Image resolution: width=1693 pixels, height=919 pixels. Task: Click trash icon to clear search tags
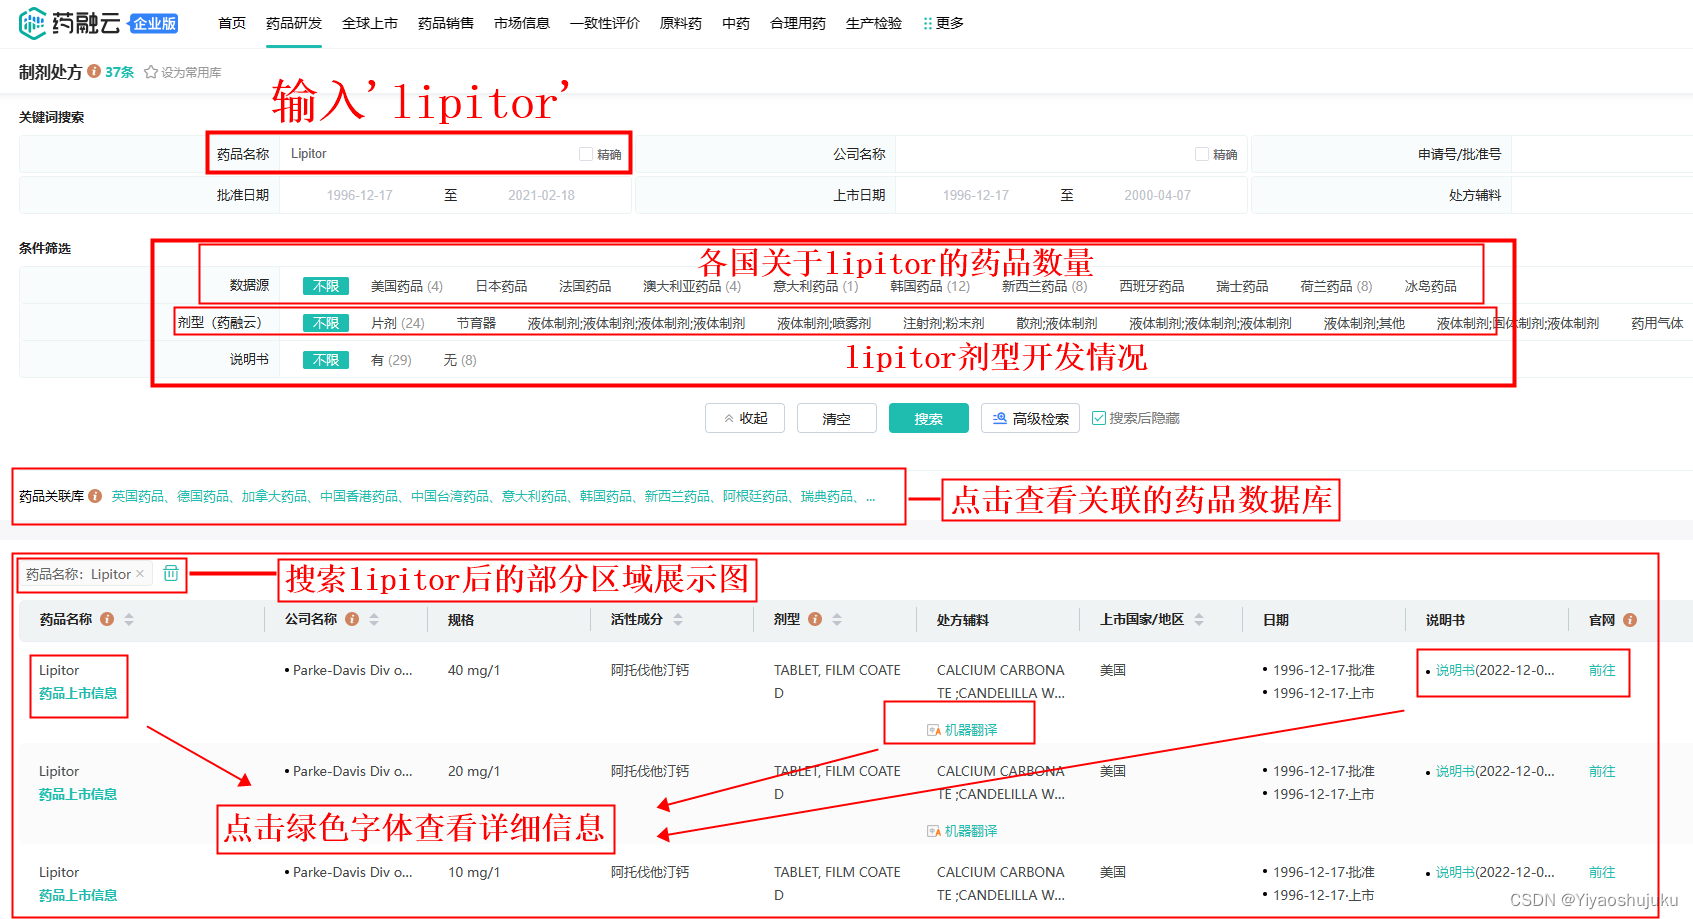tap(171, 573)
